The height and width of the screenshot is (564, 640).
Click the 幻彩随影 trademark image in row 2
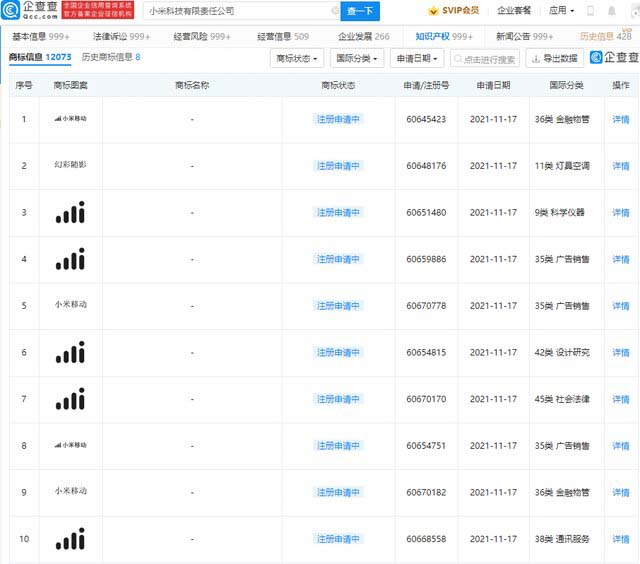click(x=71, y=164)
